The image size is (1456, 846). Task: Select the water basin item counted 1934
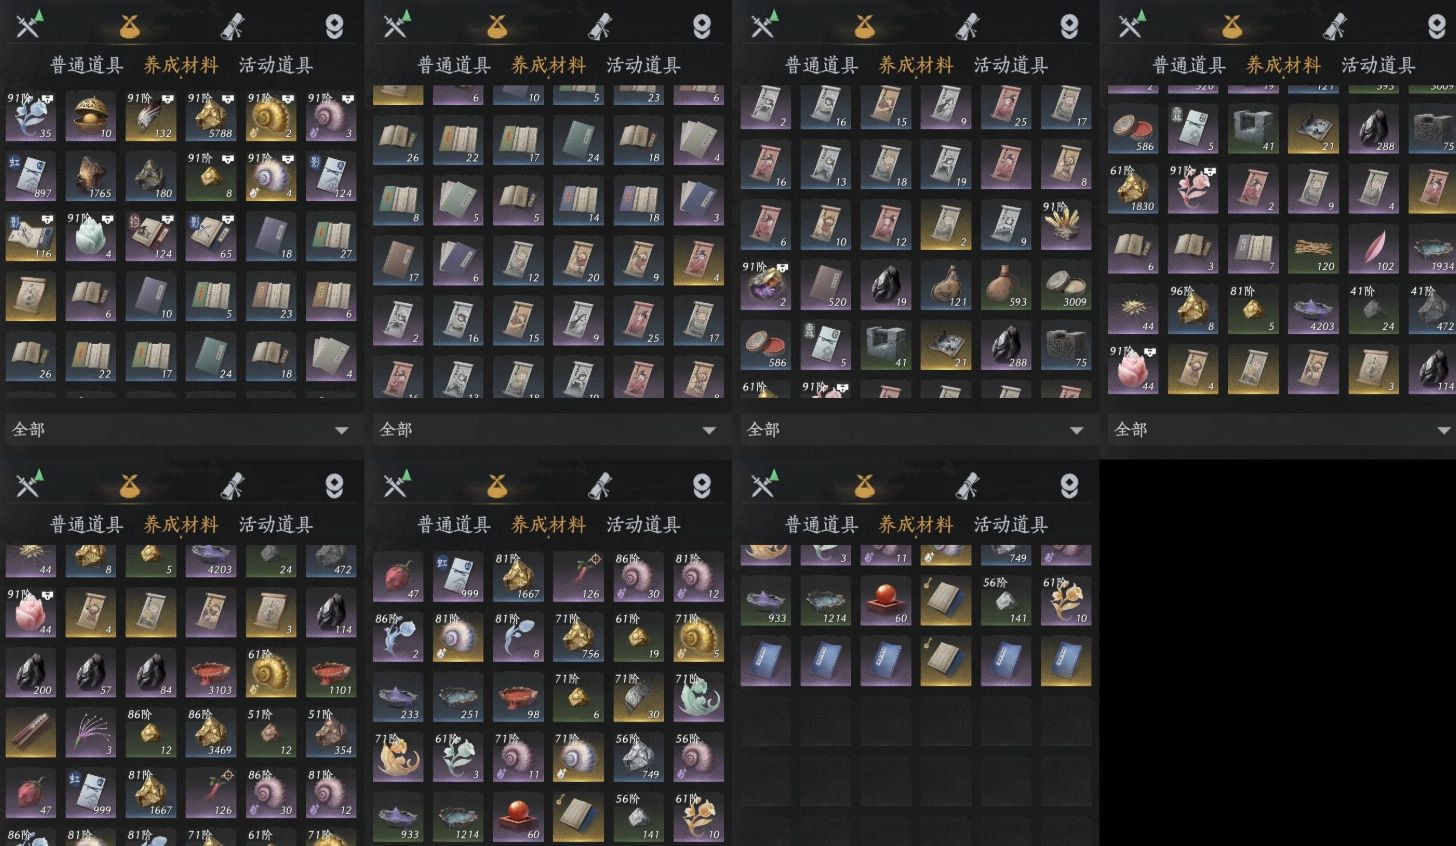point(1432,249)
